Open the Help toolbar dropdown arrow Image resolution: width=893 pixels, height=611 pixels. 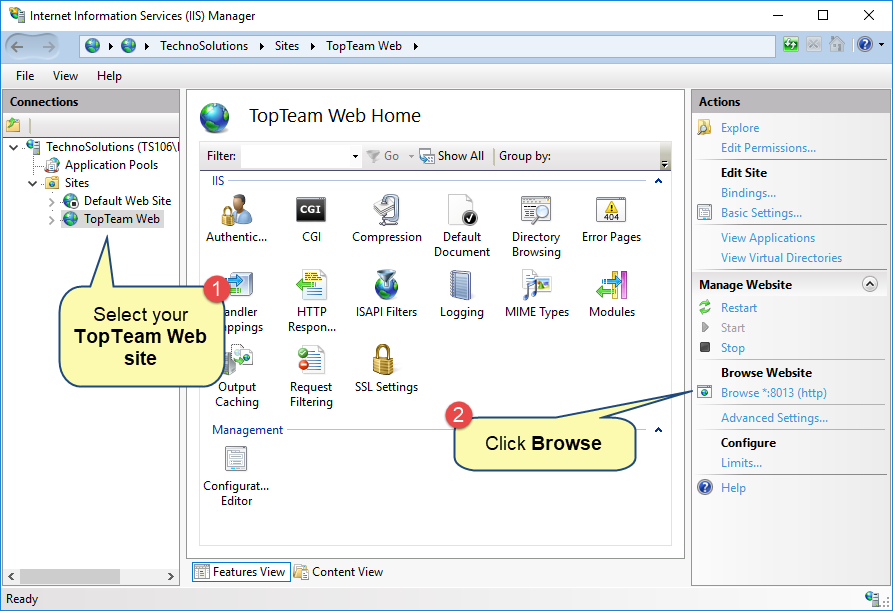[881, 44]
